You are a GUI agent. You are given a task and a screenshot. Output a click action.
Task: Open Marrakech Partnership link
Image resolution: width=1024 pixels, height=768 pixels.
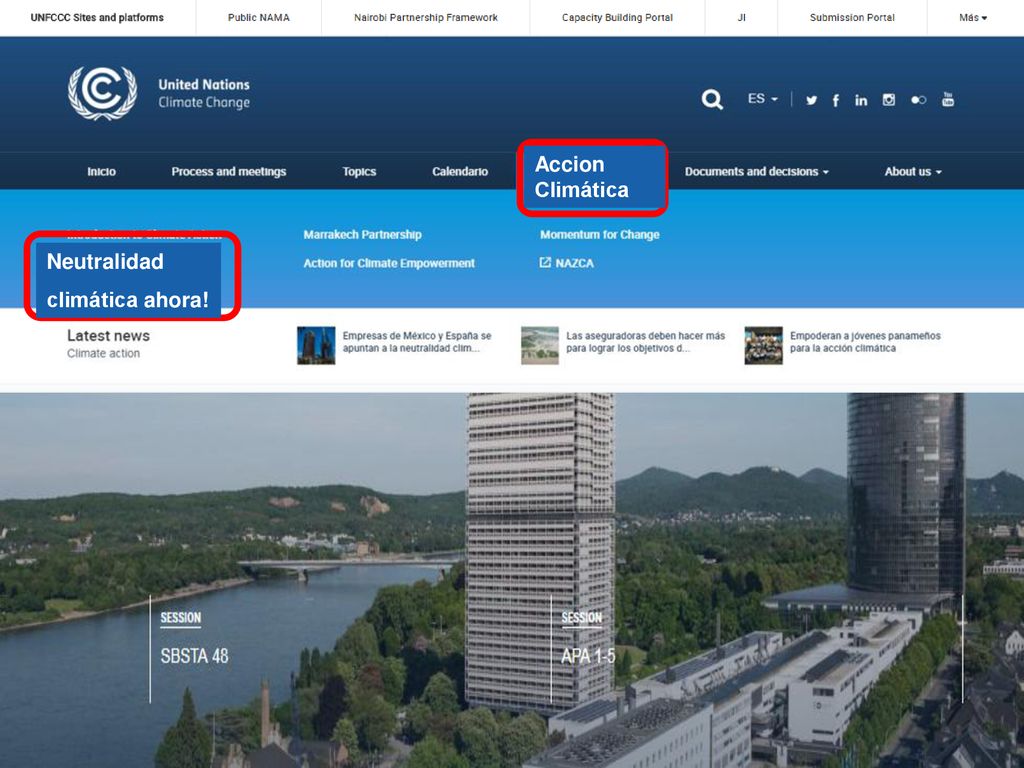coord(362,234)
